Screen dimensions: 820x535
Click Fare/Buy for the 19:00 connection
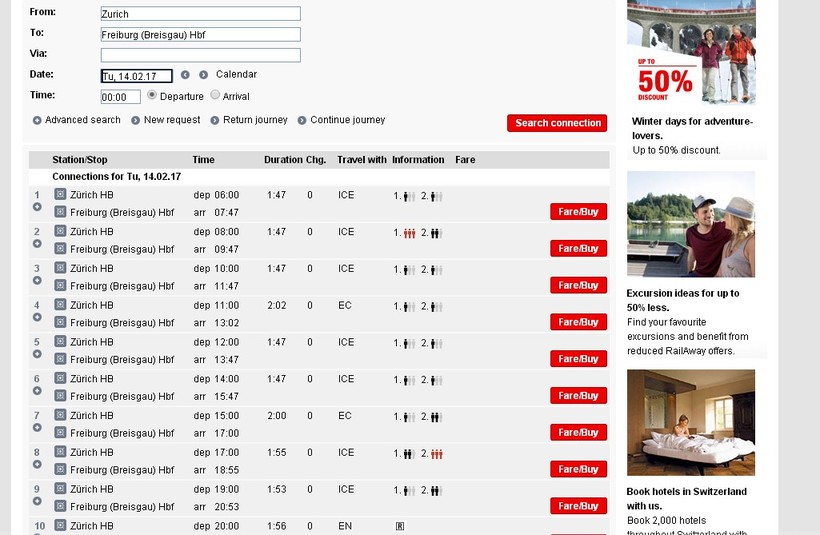(x=578, y=506)
